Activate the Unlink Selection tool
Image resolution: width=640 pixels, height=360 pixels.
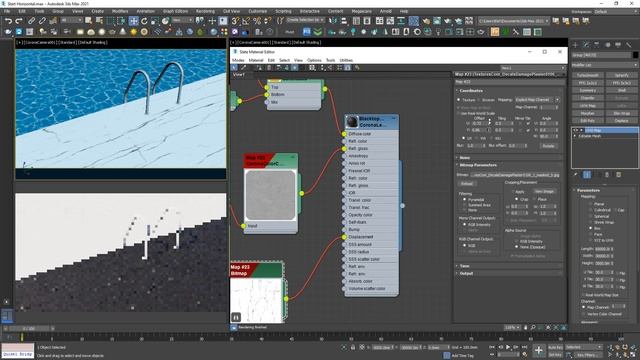42,20
